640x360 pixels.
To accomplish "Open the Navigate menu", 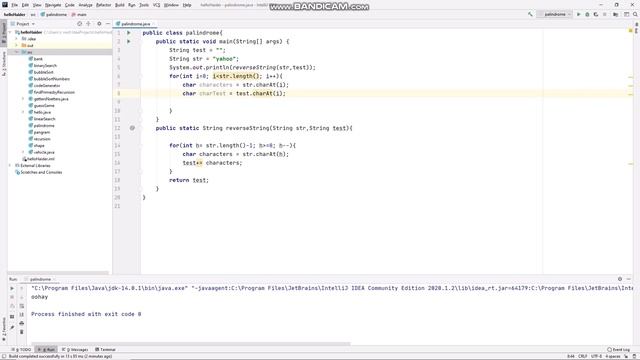I will (53, 5).
